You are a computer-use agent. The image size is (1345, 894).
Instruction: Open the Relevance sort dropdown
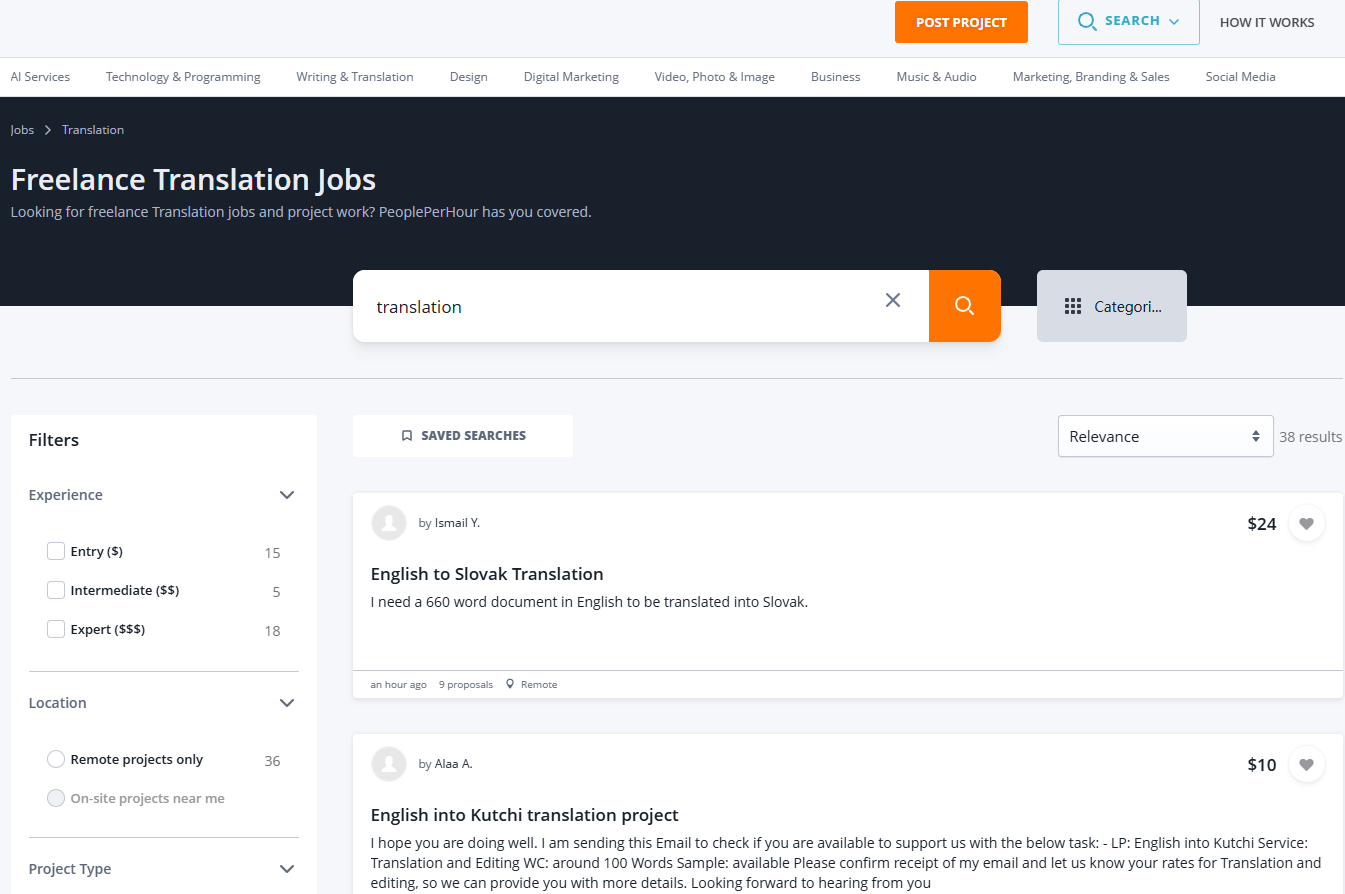pos(1165,436)
